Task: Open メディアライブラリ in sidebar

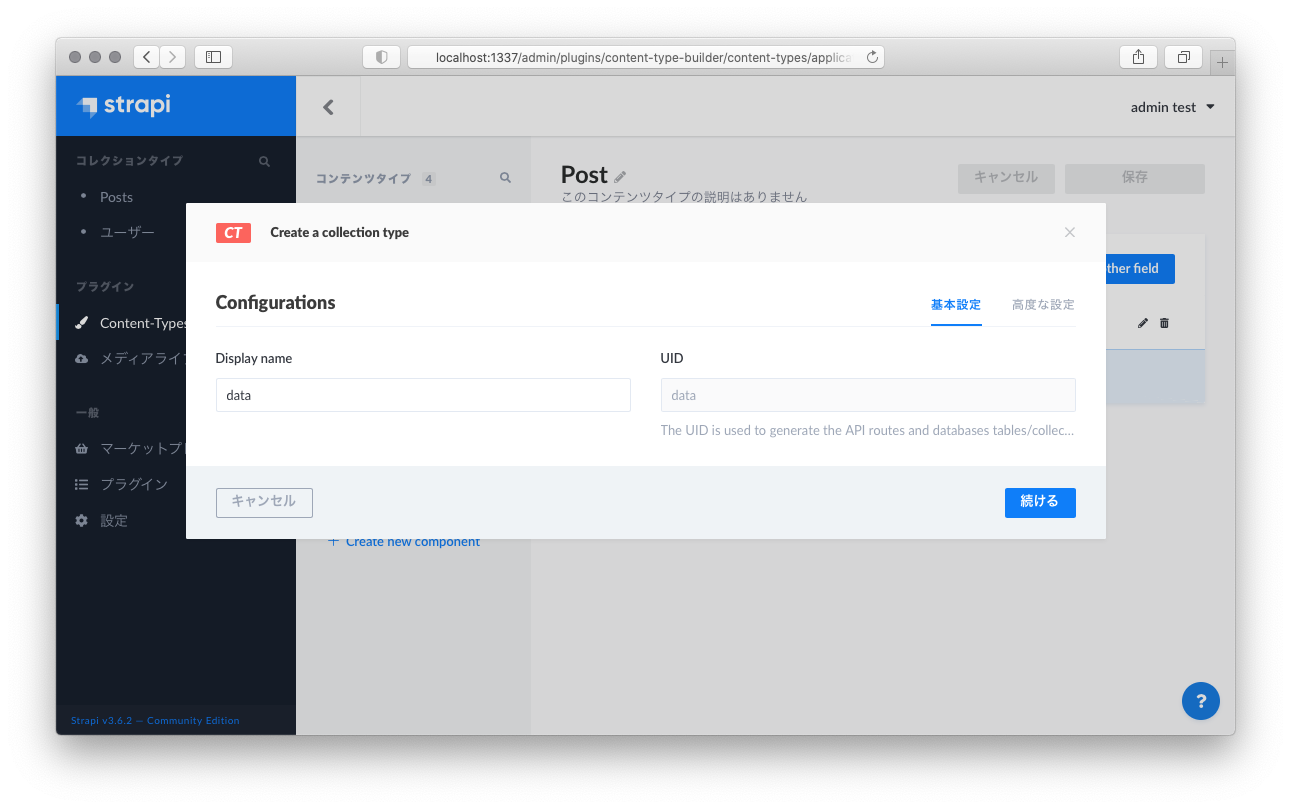Action: [142, 358]
